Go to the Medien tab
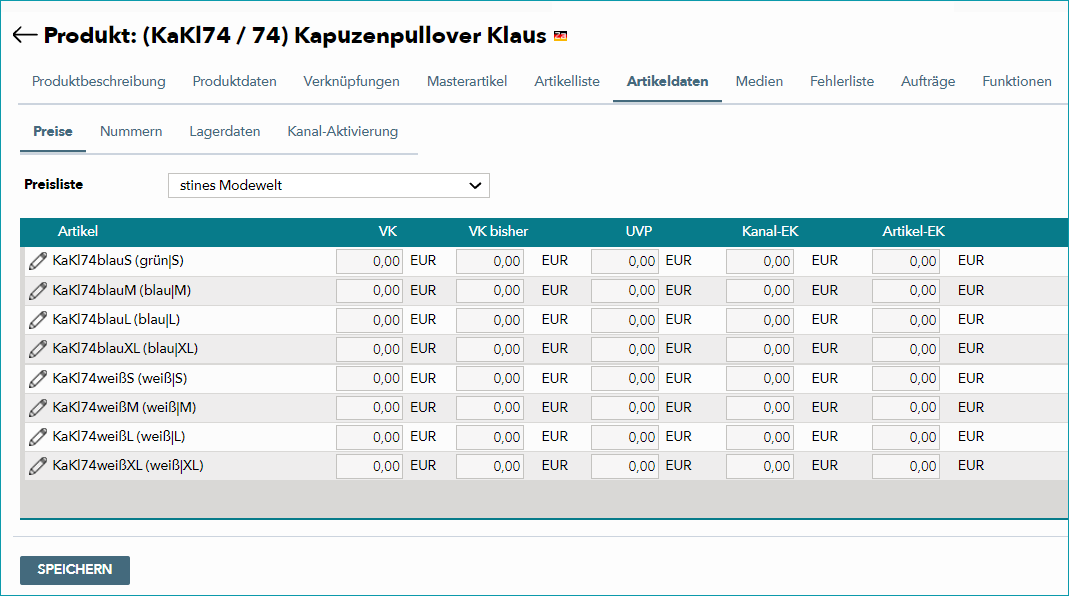Viewport: 1069px width, 596px height. click(759, 81)
